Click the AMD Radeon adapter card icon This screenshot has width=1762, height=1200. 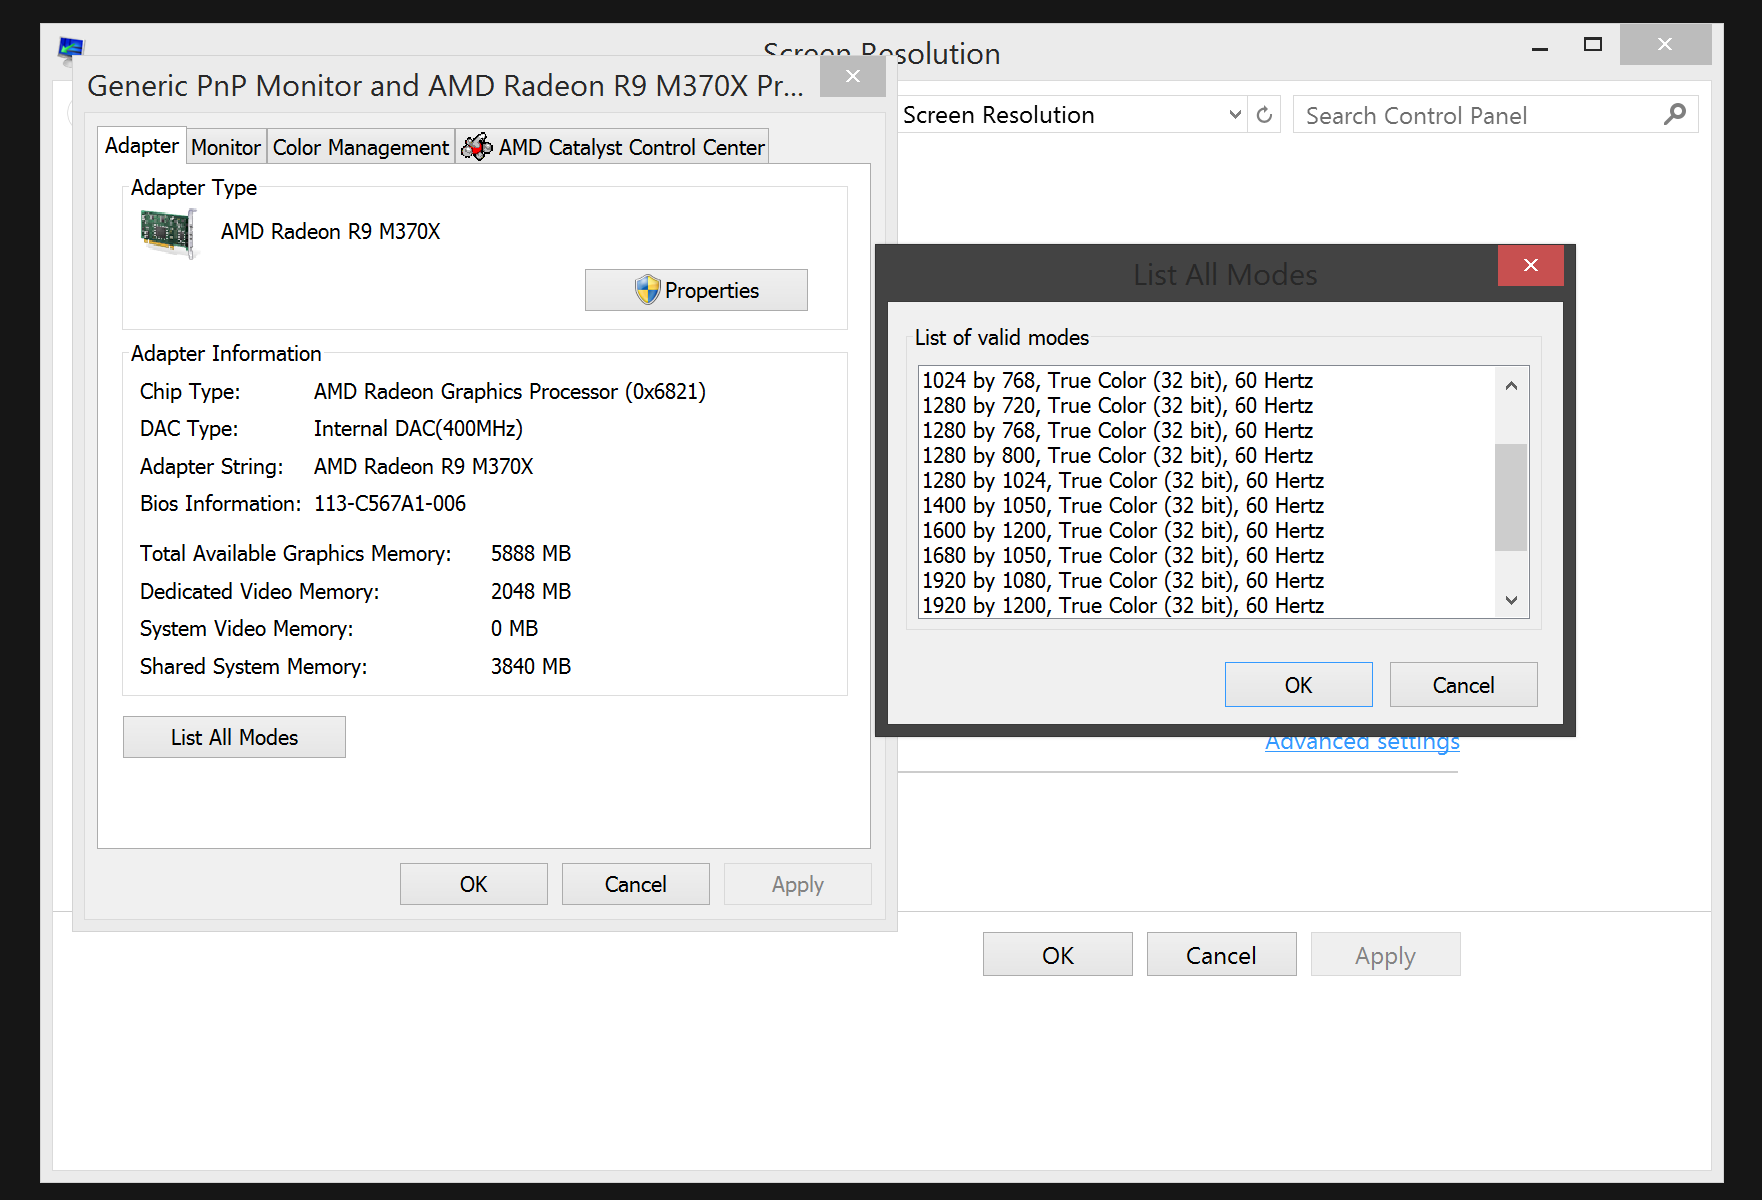pos(169,233)
